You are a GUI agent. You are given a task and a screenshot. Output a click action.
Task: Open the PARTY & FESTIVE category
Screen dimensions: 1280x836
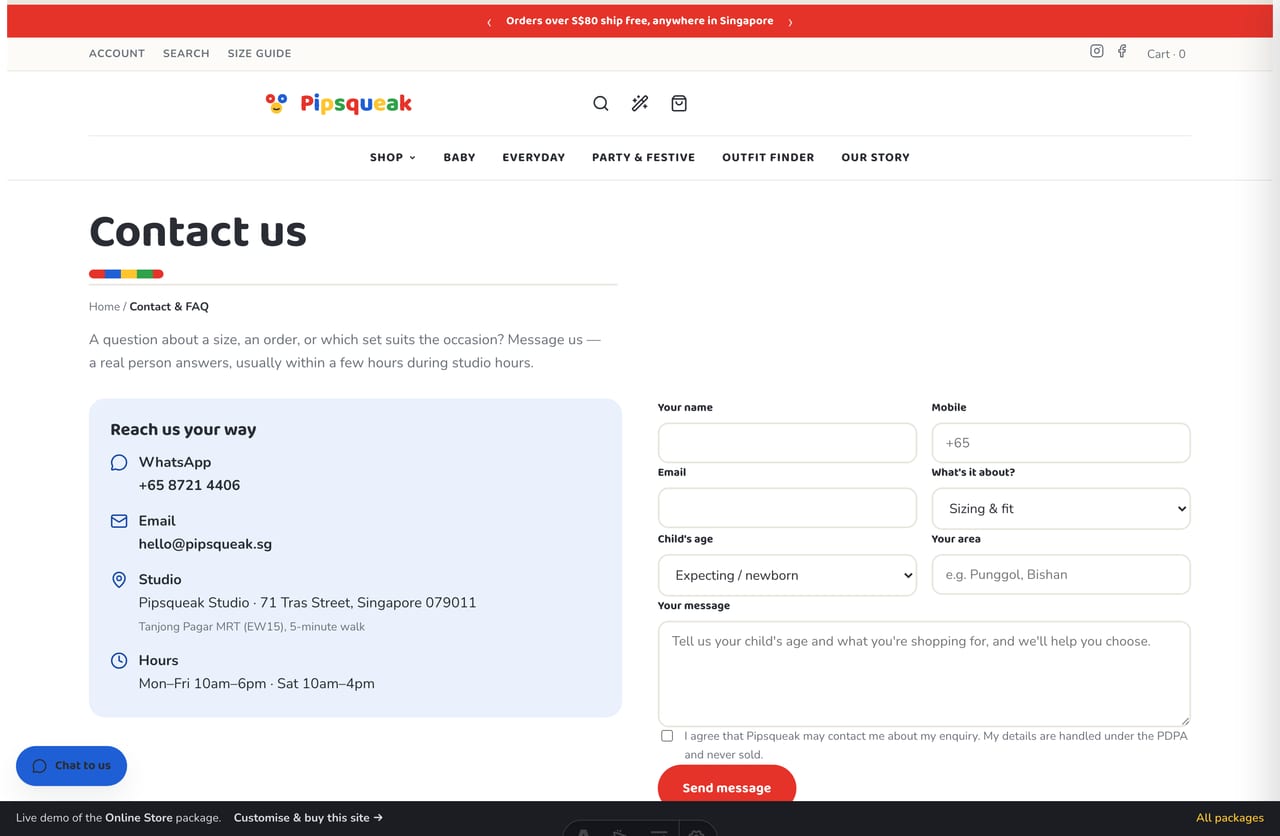click(x=643, y=157)
